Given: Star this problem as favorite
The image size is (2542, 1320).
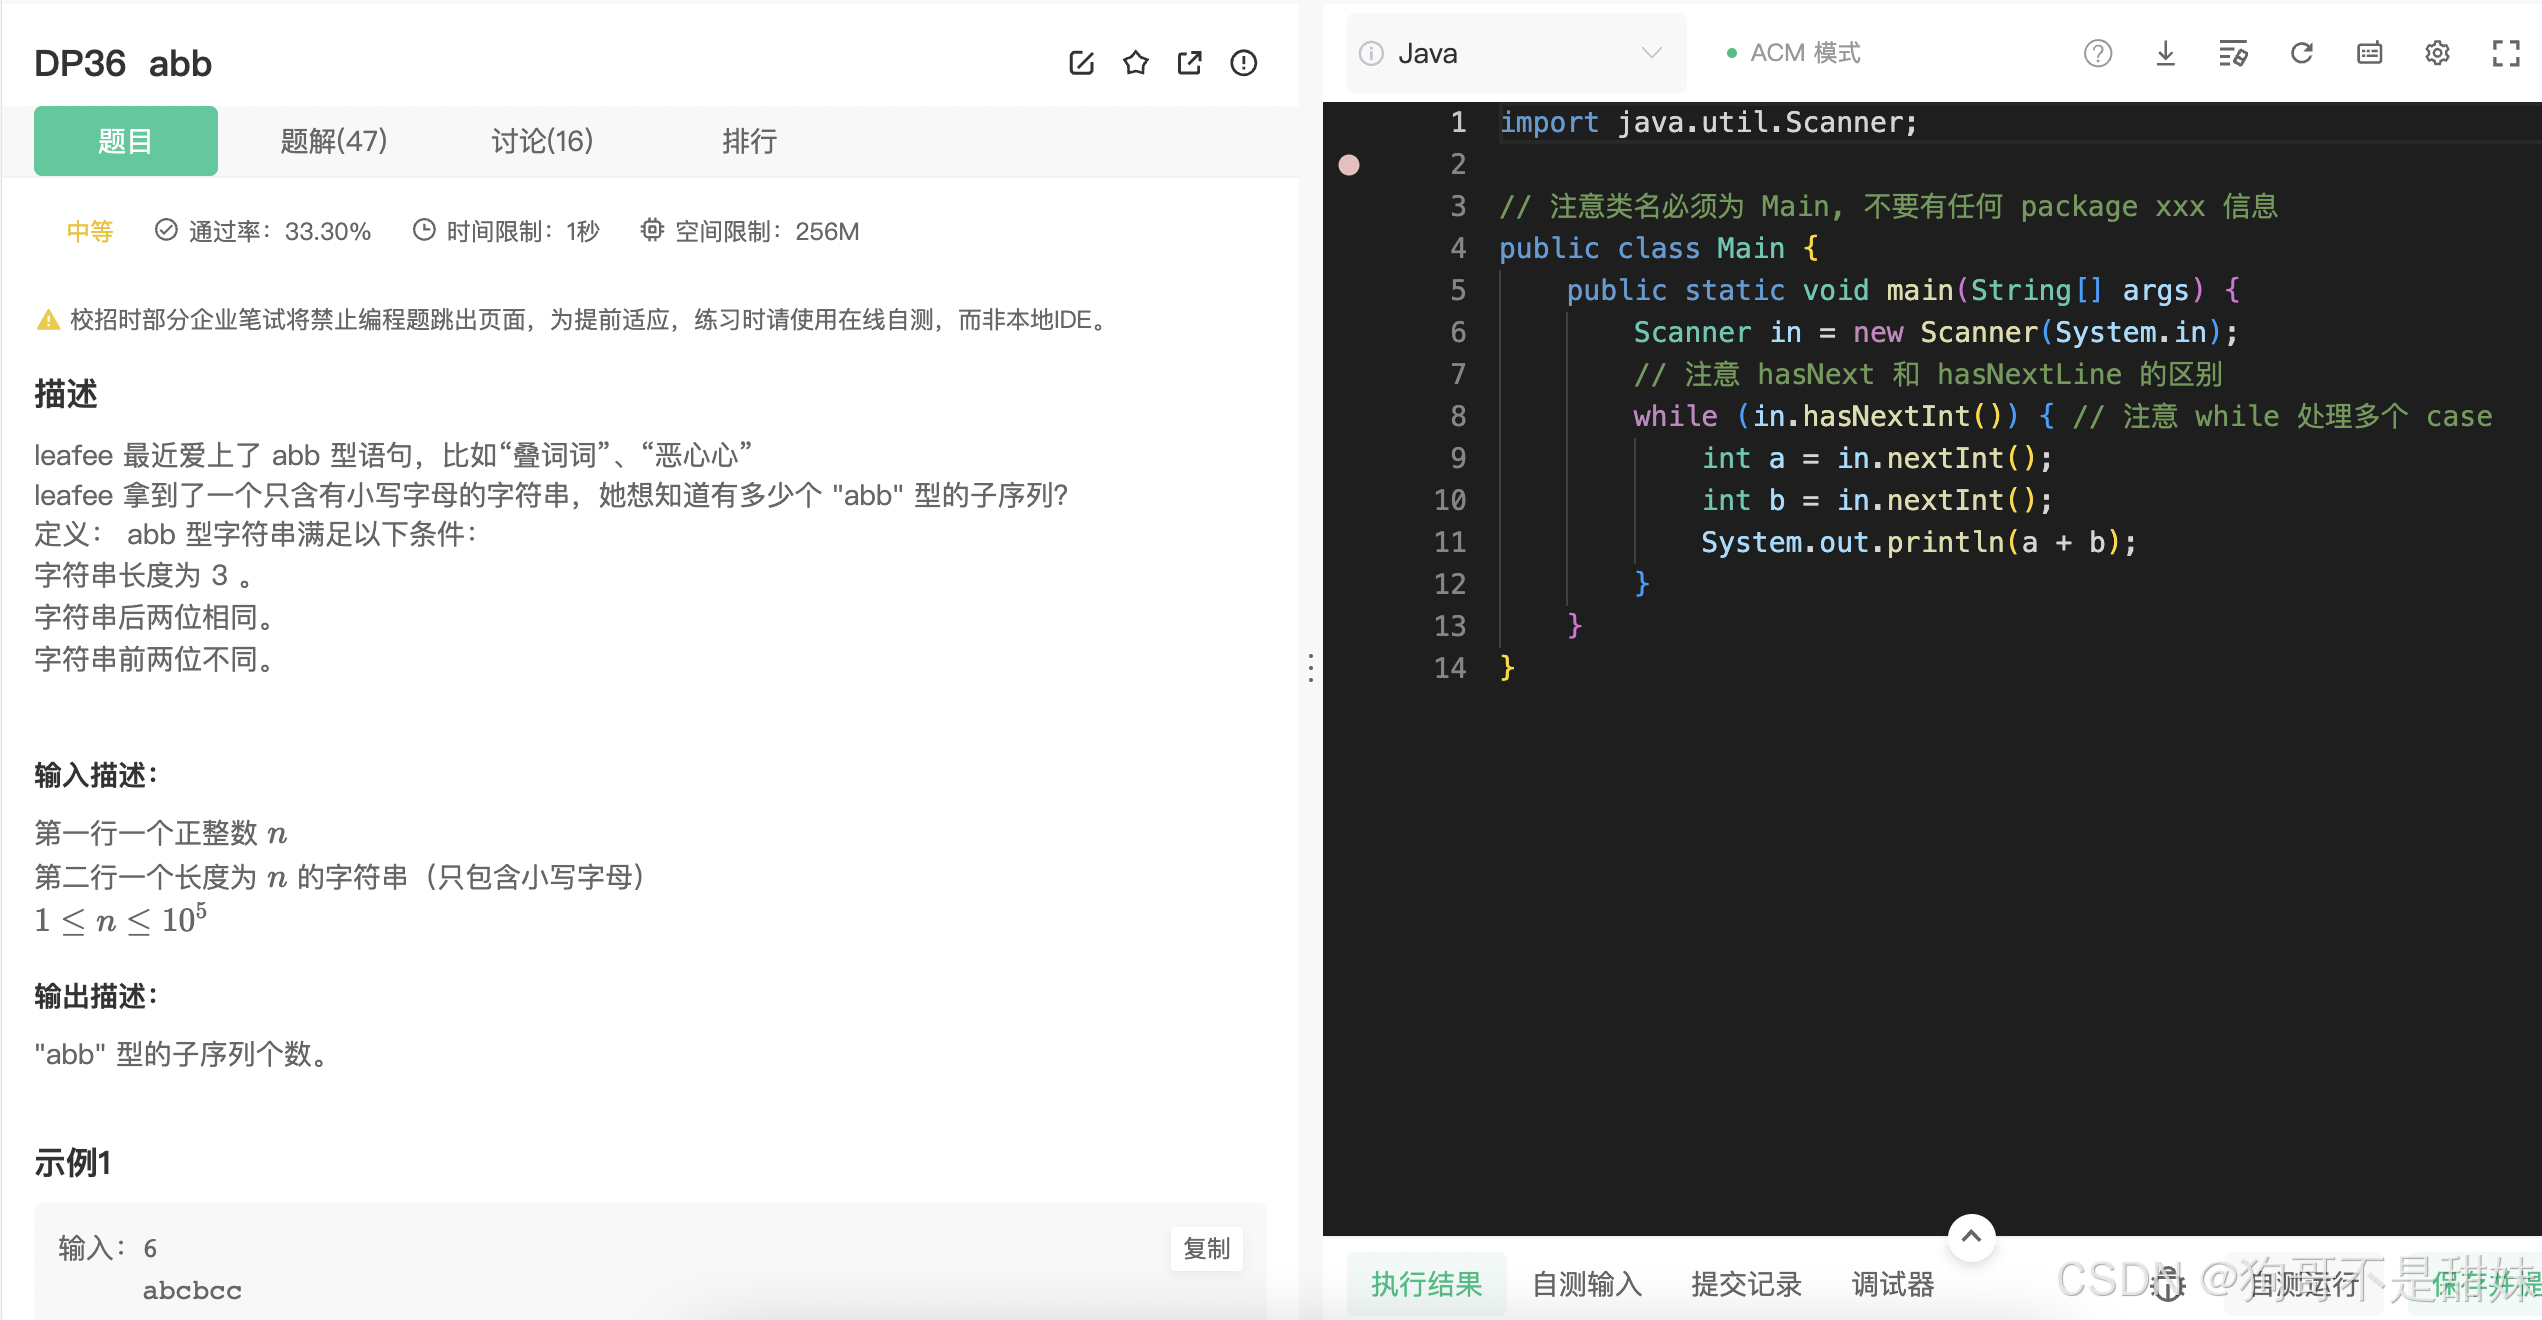Looking at the screenshot, I should coord(1135,63).
